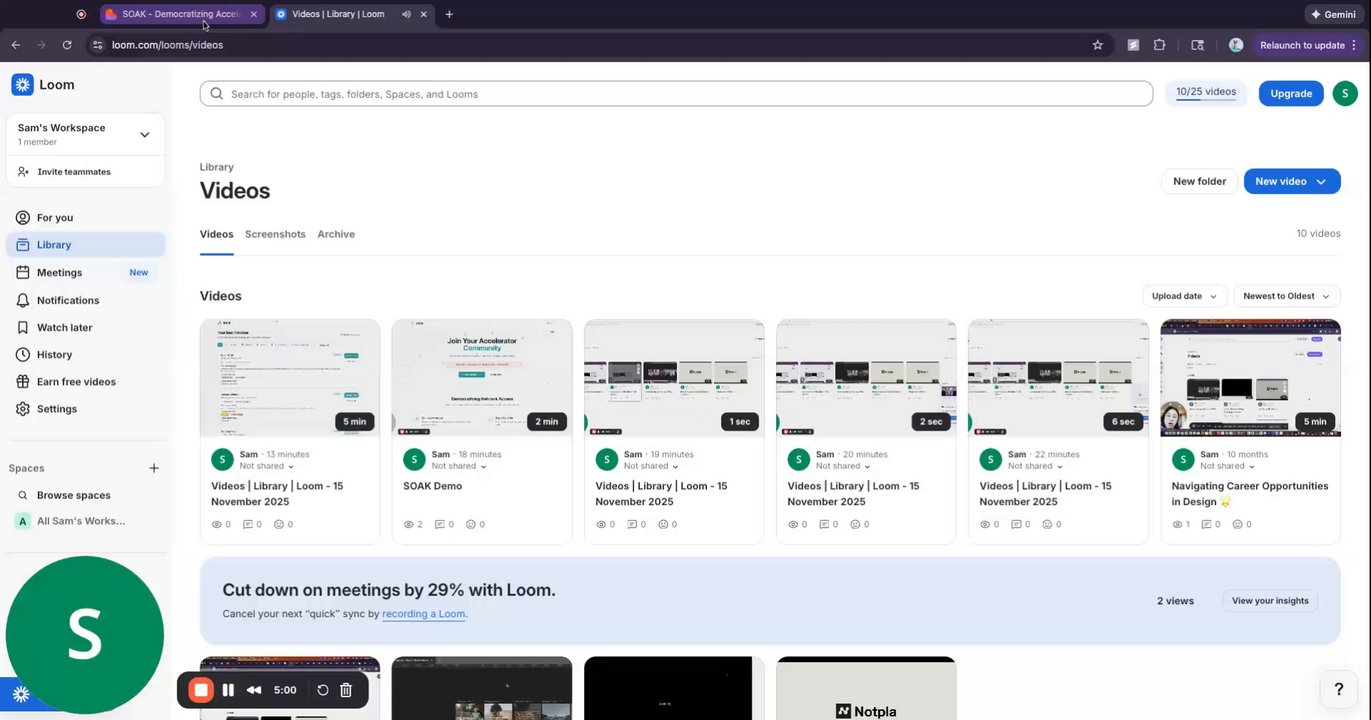
Task: Expand Not shared on 20 minutes video
Action: pos(843,466)
